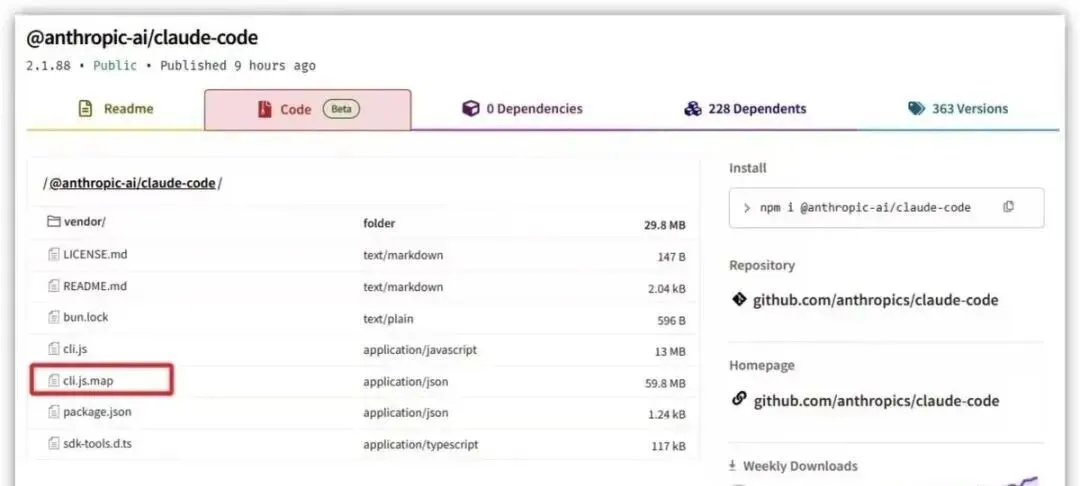Click the Code tab file icon

click(x=264, y=109)
